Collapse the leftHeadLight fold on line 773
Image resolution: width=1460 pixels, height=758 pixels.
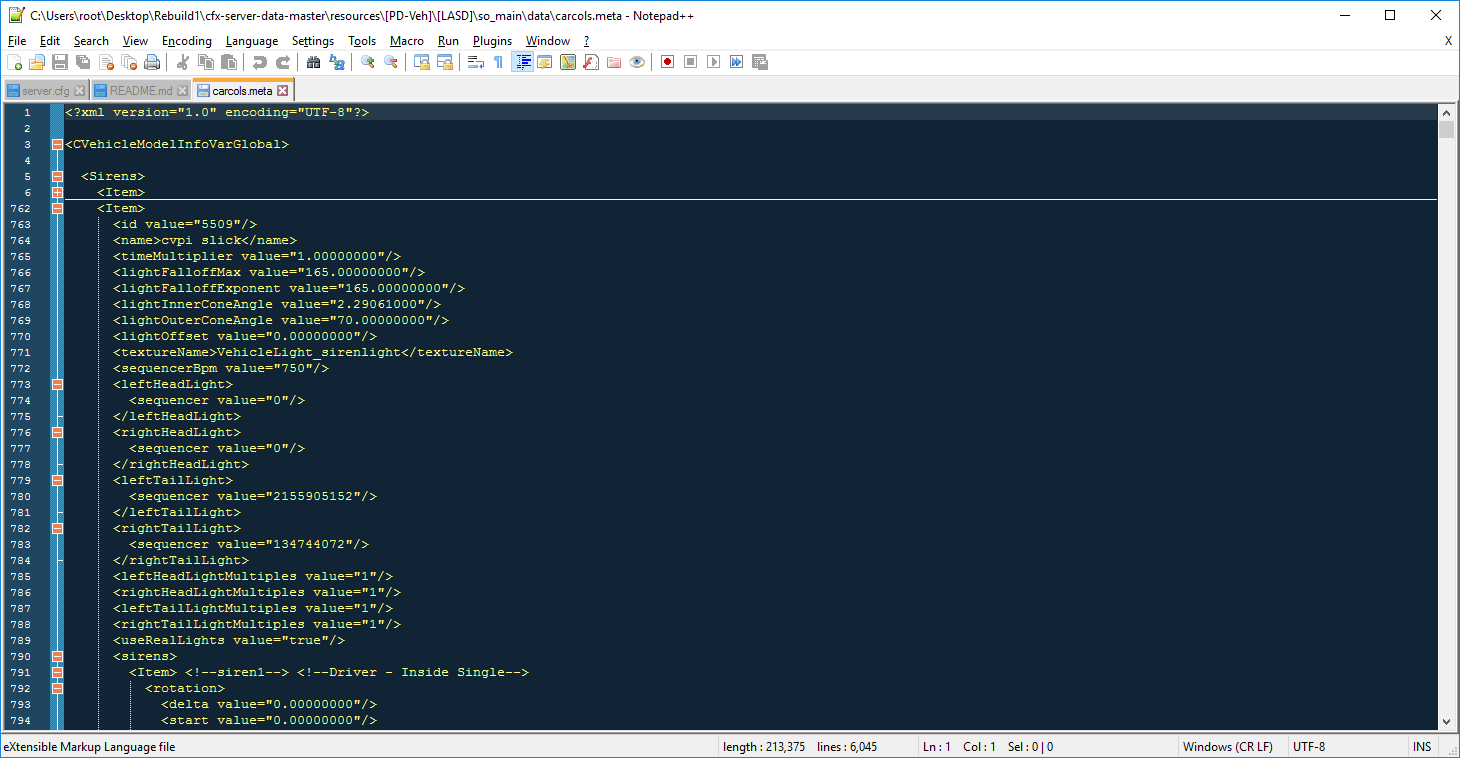(x=57, y=384)
